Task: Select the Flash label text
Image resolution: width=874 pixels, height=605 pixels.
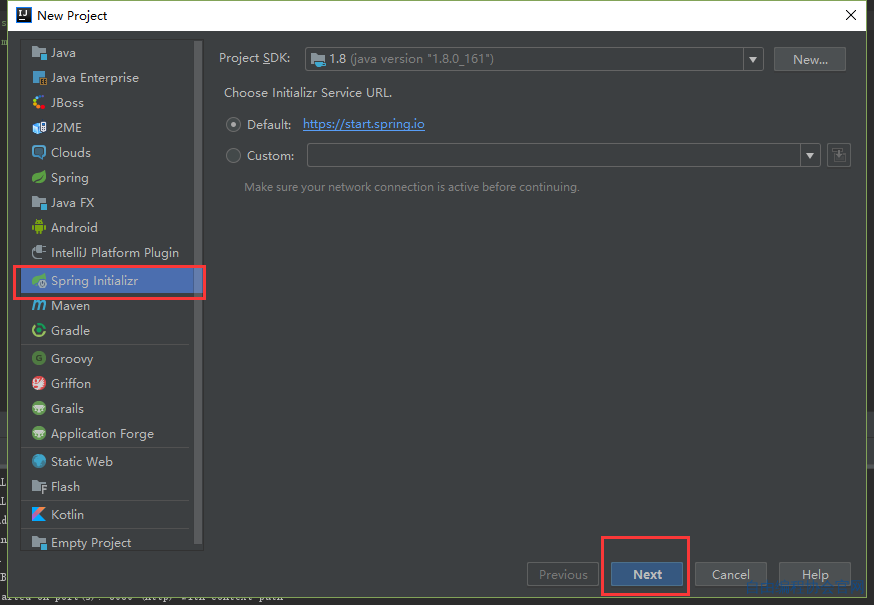Action: (65, 487)
